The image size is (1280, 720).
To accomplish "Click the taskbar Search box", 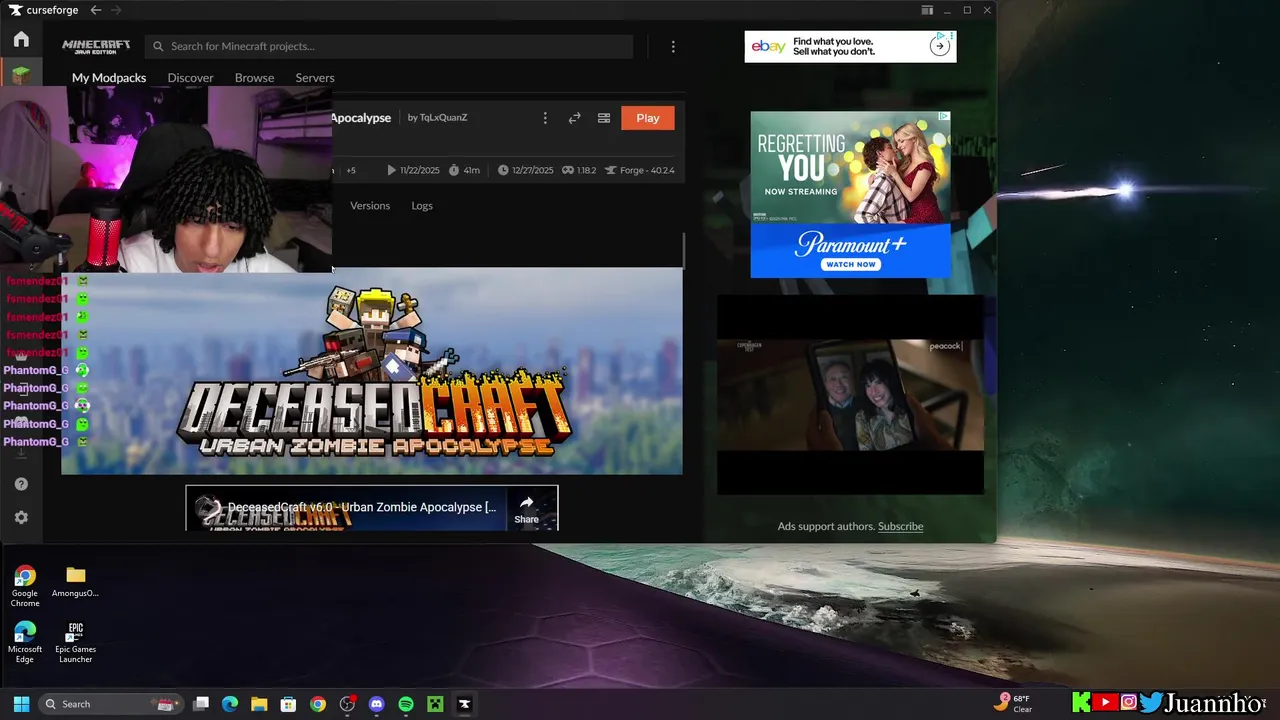I will click(110, 704).
